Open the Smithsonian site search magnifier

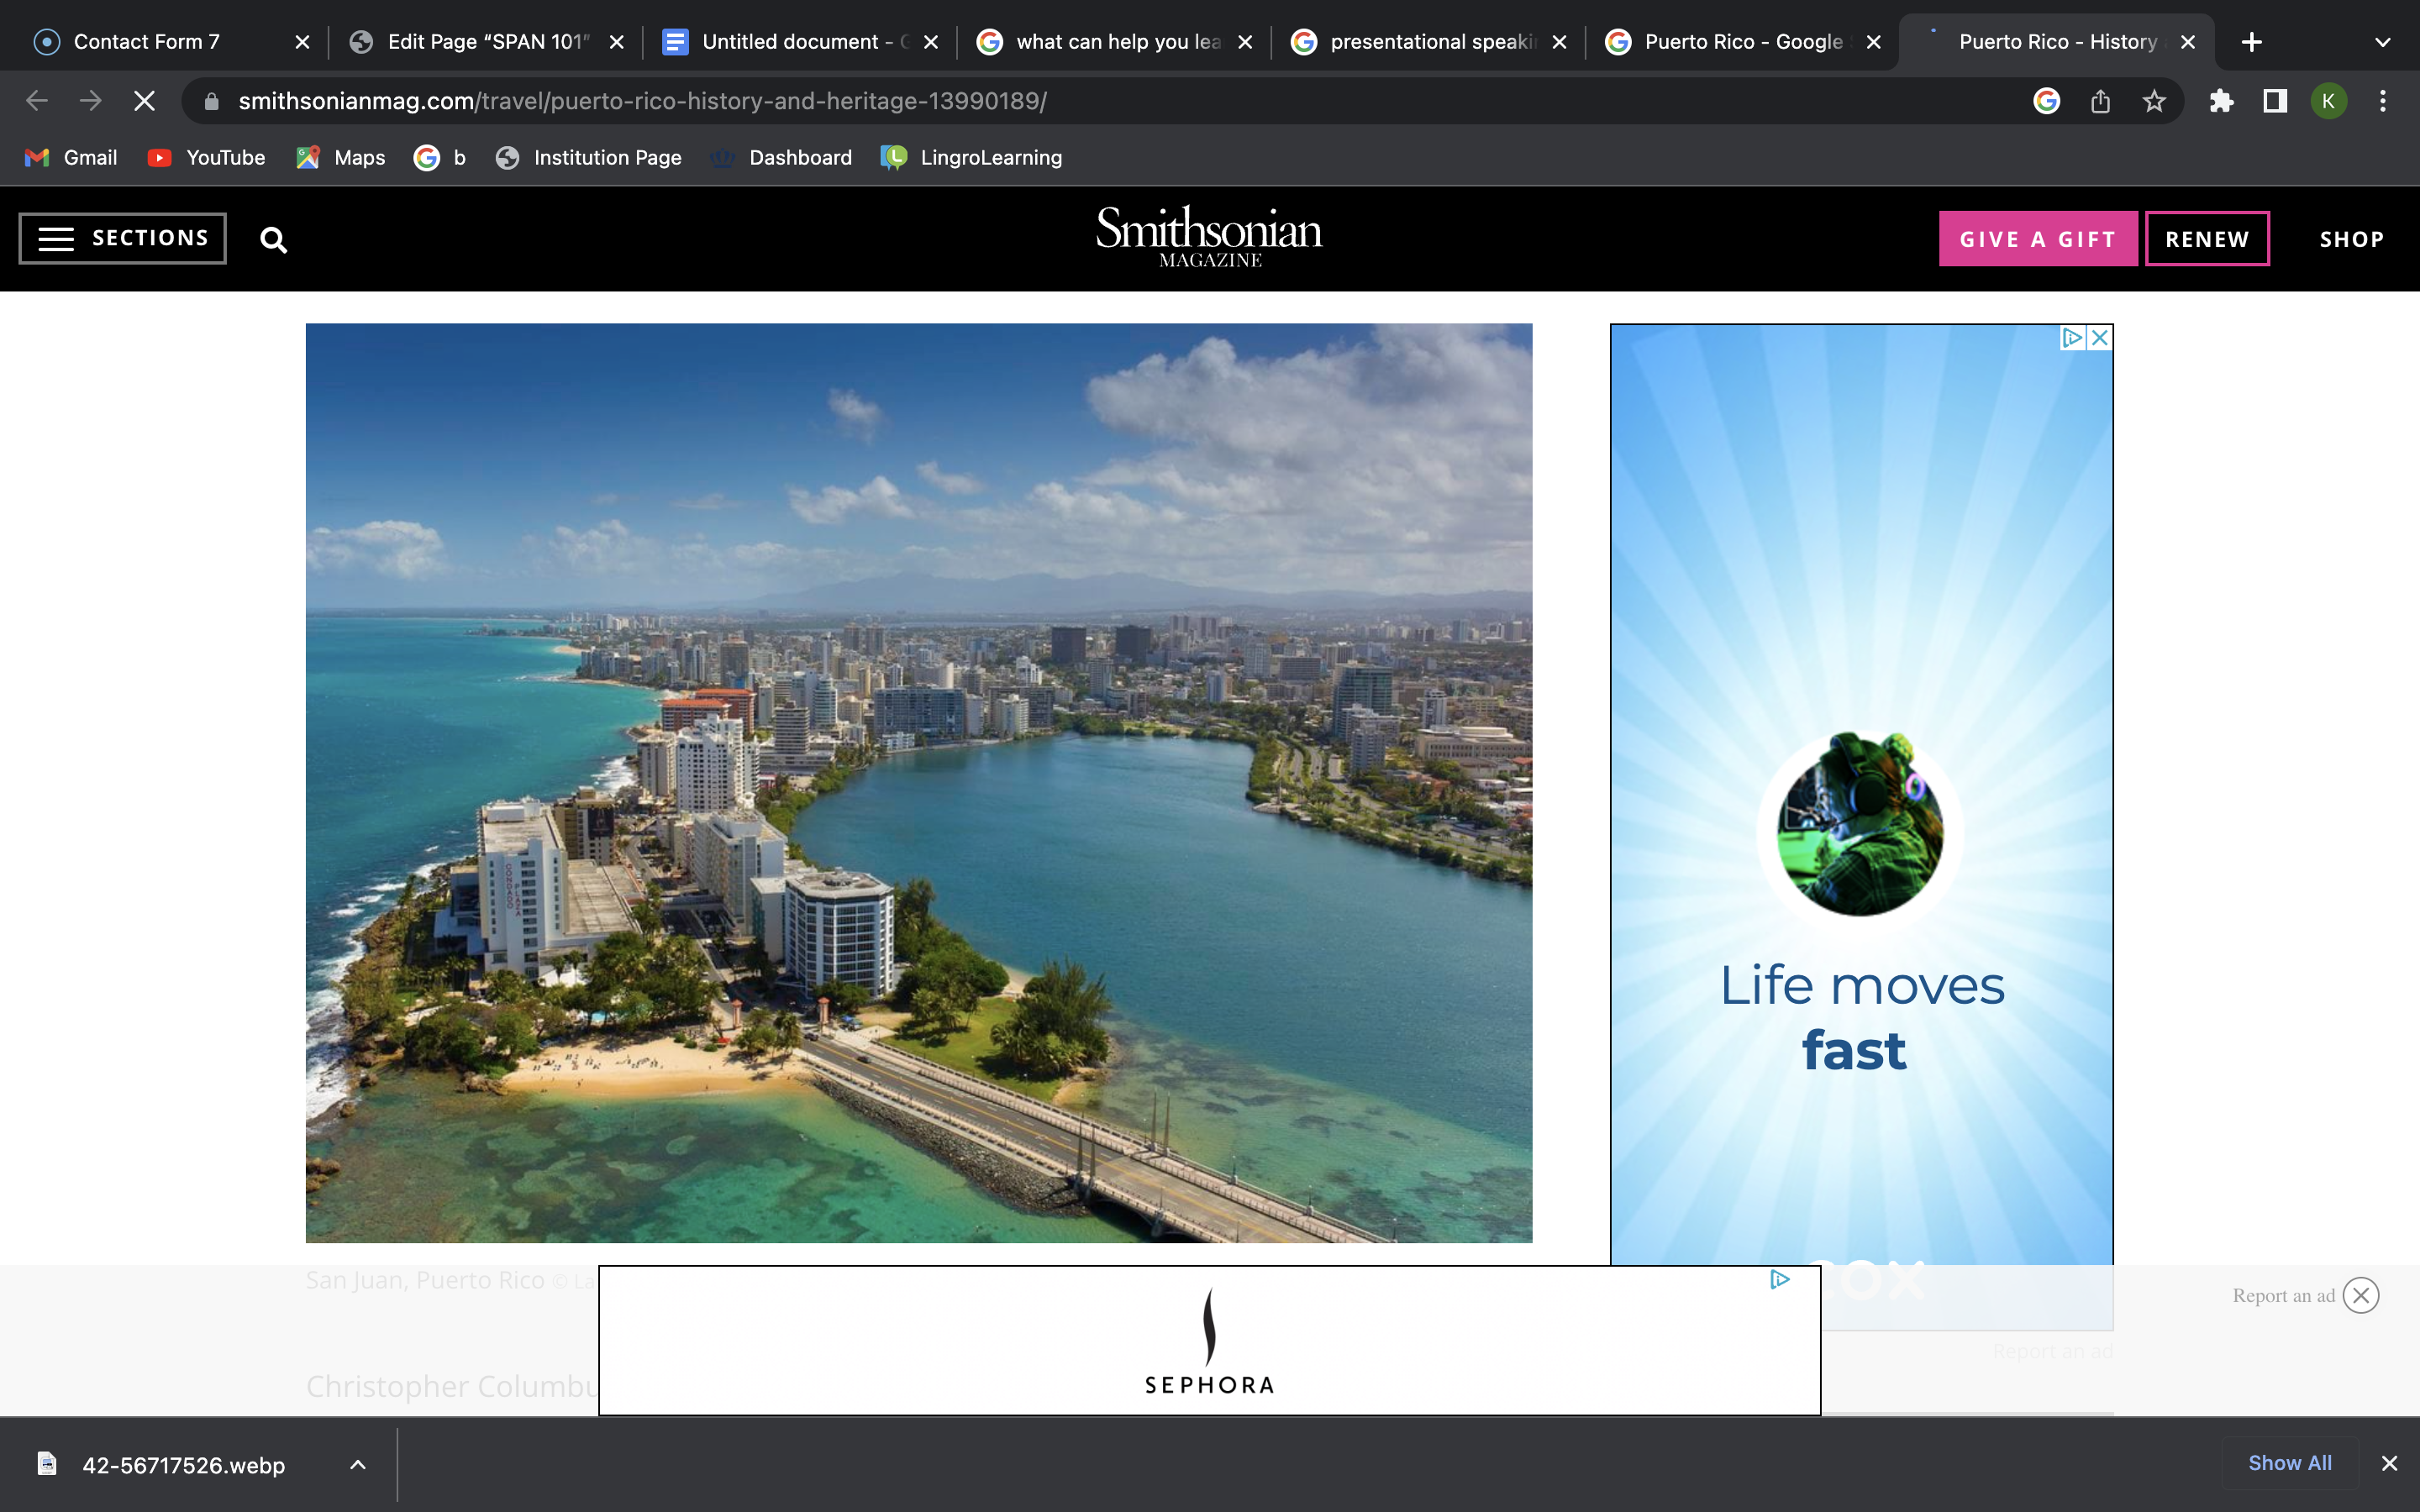click(x=274, y=240)
